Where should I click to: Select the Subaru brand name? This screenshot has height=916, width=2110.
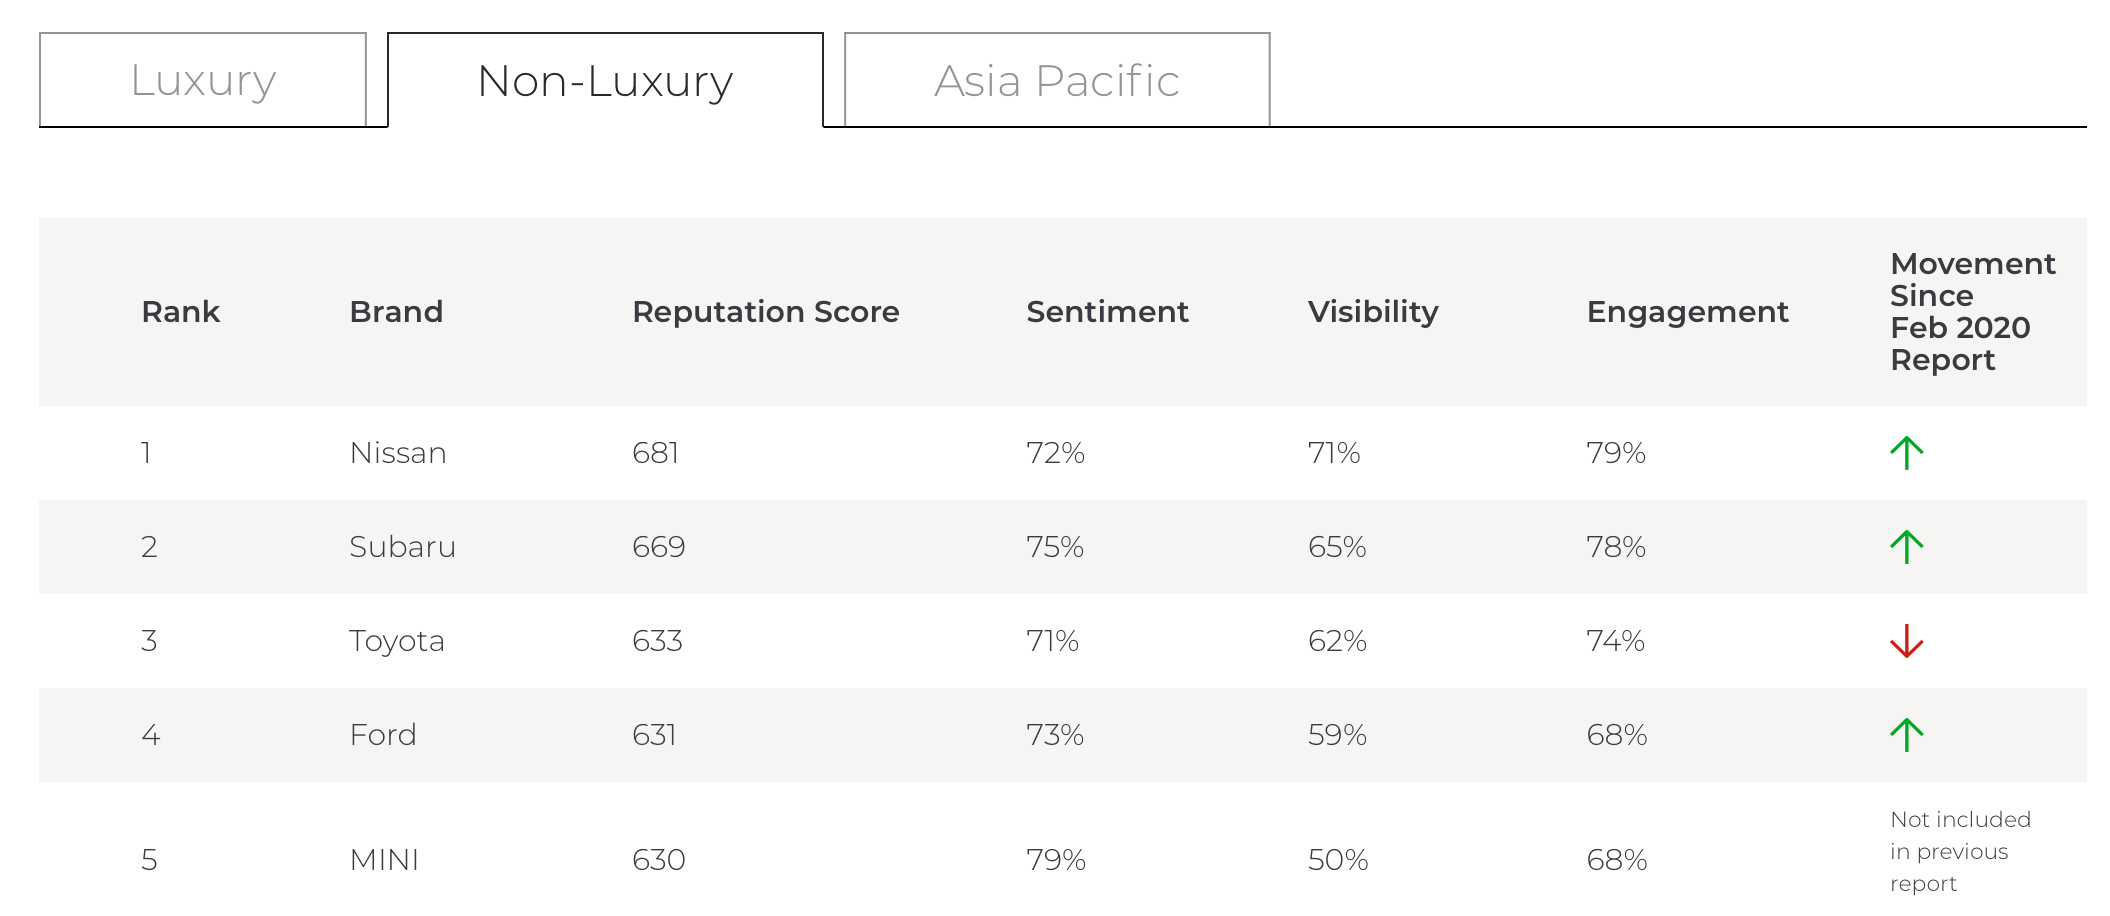[402, 547]
